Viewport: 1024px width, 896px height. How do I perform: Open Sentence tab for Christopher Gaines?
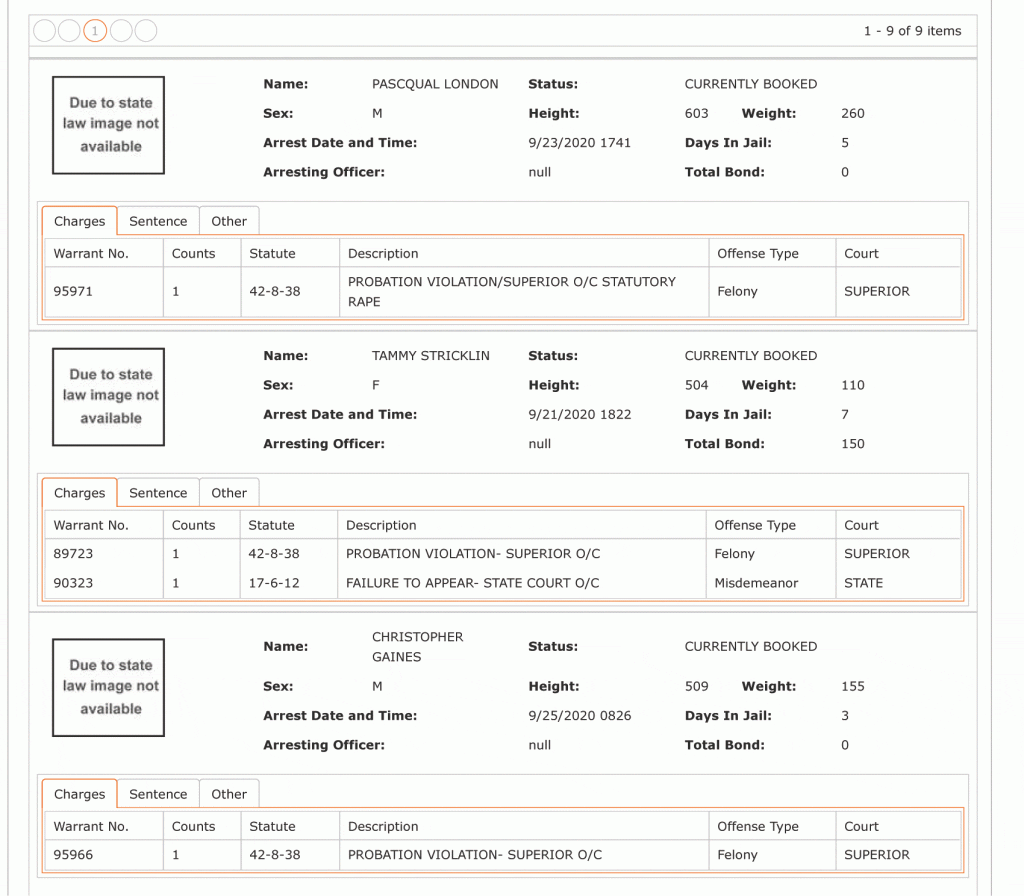[158, 794]
